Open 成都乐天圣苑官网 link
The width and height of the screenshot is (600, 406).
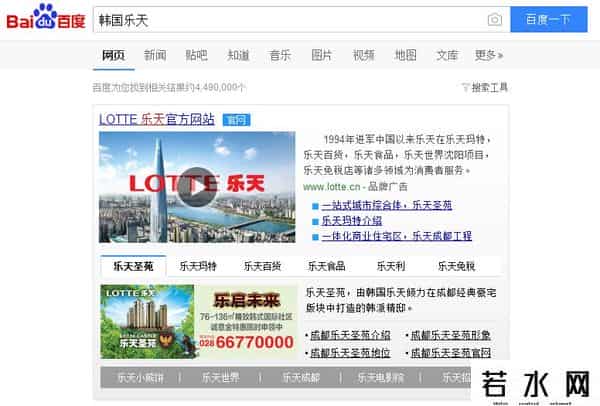[450, 353]
